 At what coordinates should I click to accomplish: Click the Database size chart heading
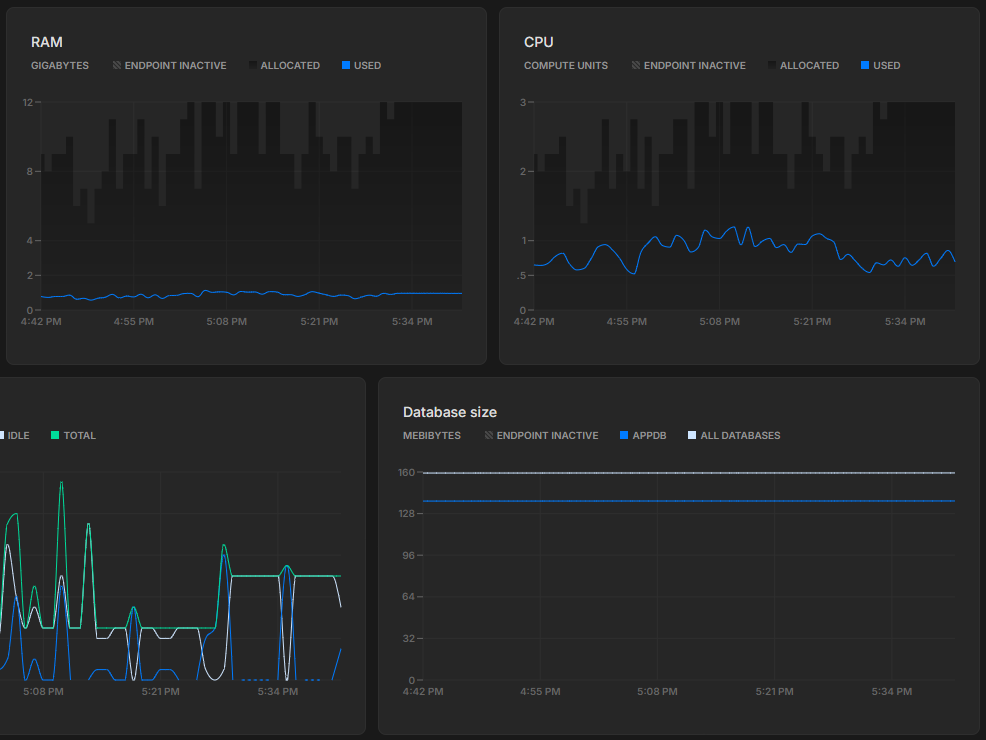(449, 412)
